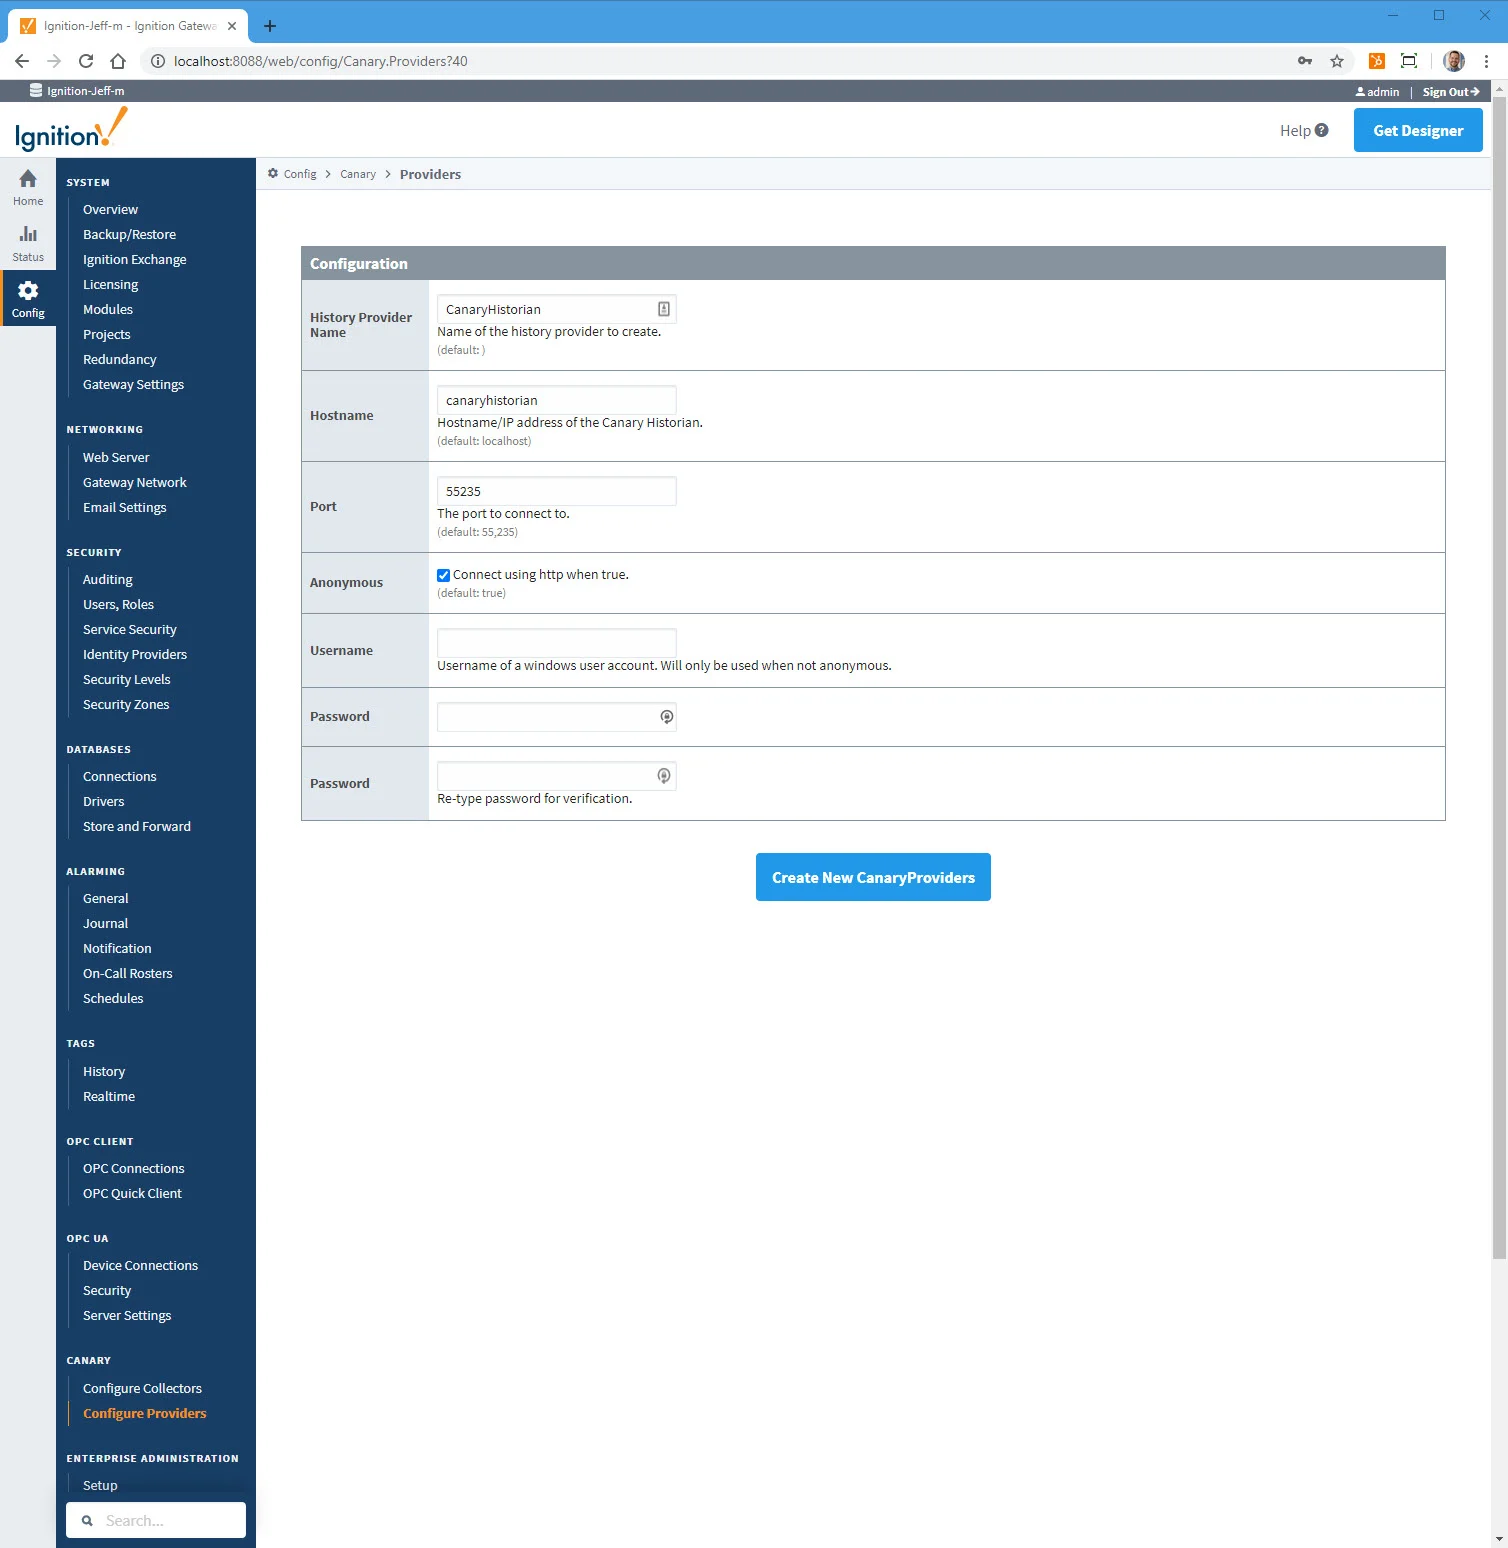Click the browser profile avatar
Image resolution: width=1508 pixels, height=1548 pixels.
(x=1454, y=61)
